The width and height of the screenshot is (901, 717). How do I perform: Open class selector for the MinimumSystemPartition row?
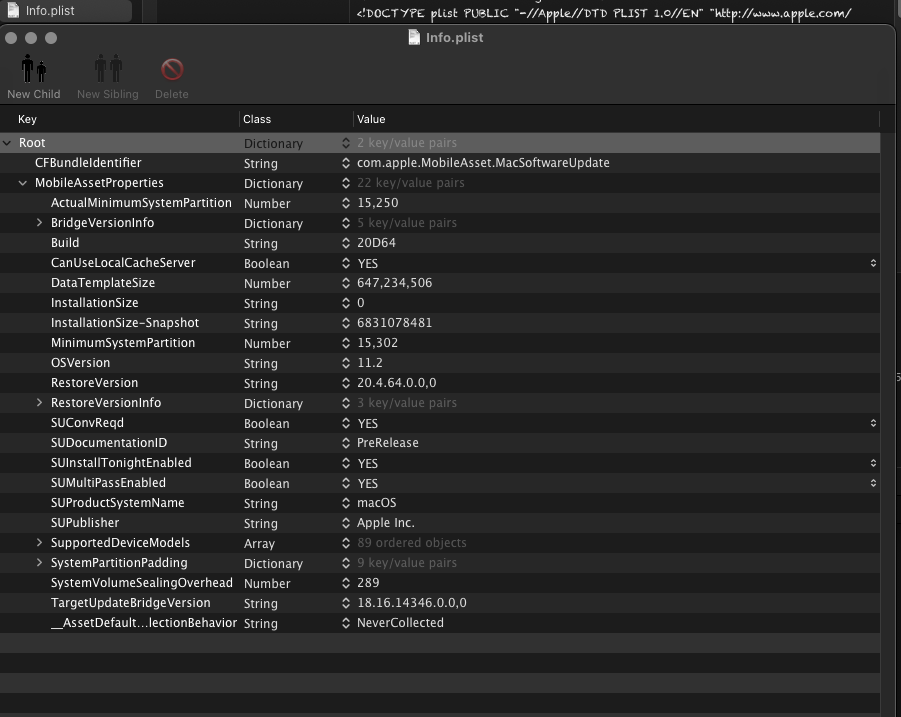[345, 342]
